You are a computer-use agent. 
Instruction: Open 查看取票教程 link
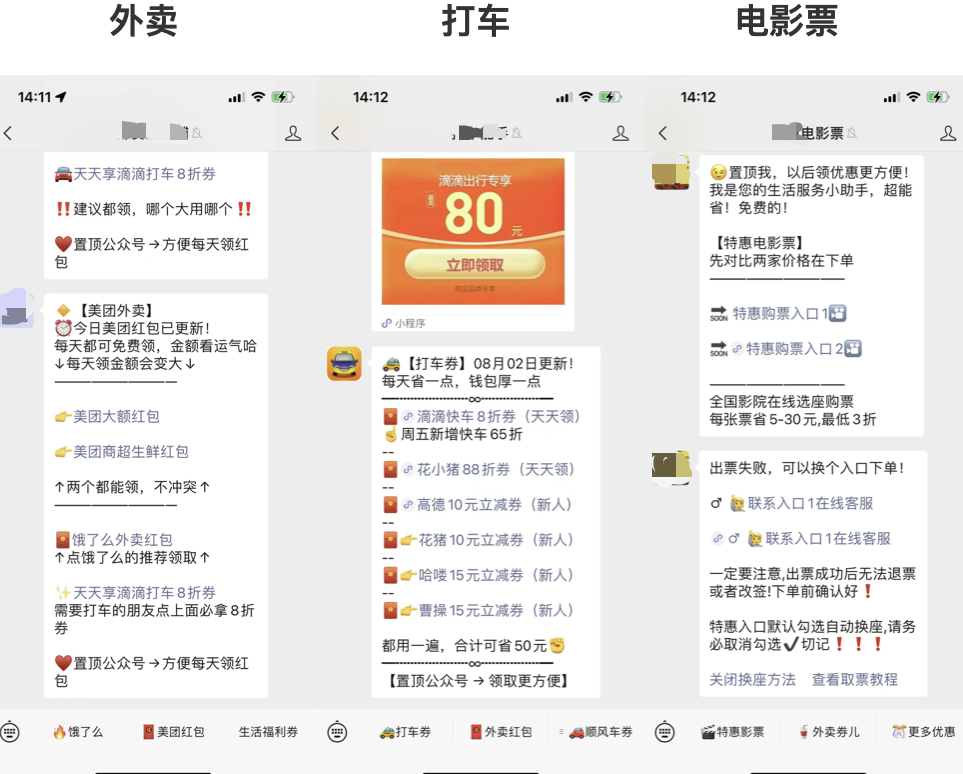click(855, 679)
